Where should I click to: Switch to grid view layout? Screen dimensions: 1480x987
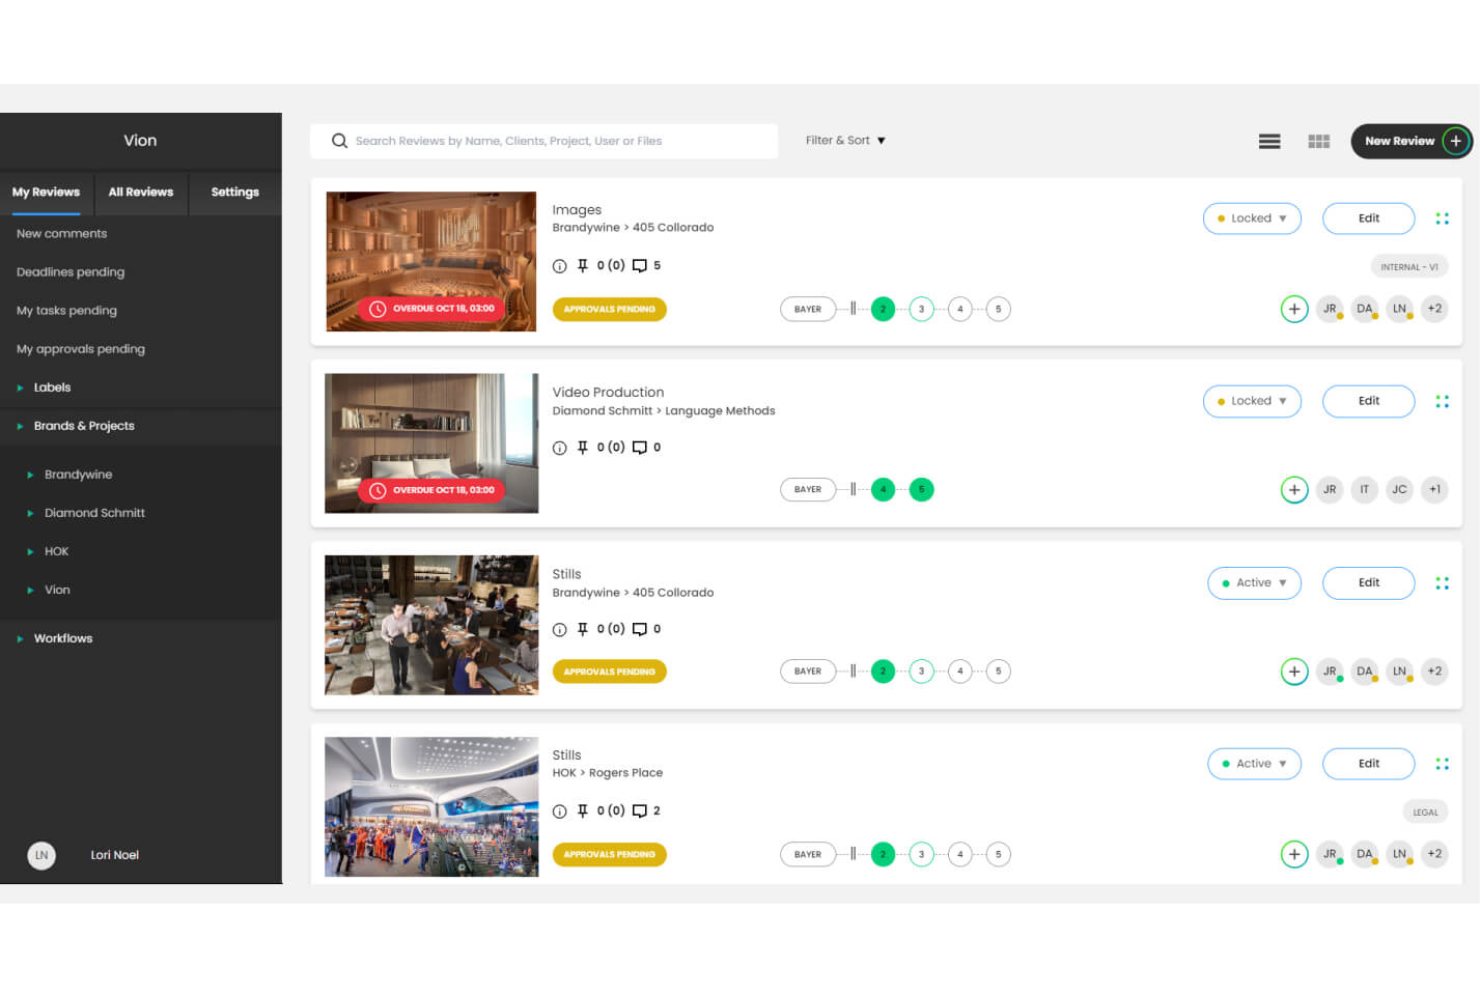click(x=1319, y=141)
